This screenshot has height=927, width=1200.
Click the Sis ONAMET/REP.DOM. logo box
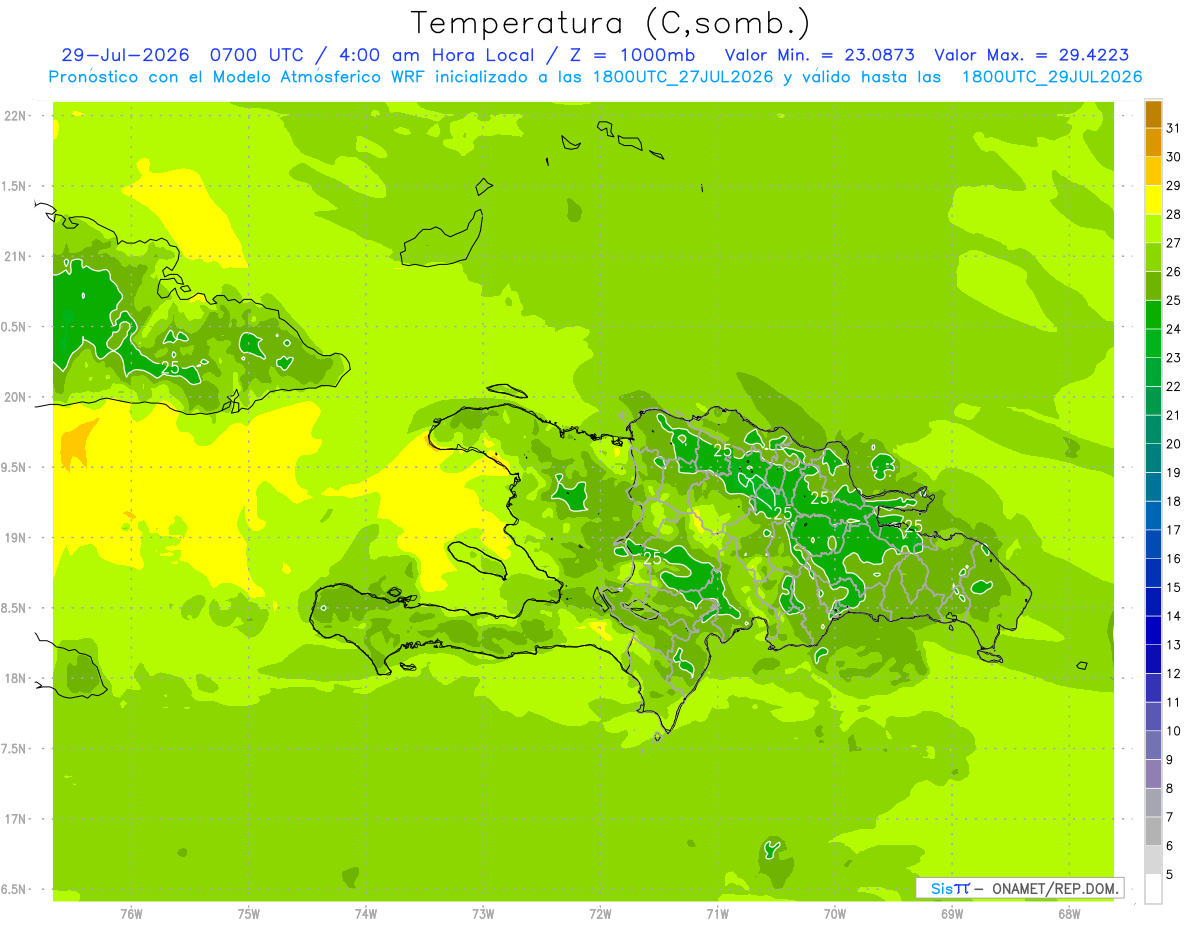[x=1020, y=888]
